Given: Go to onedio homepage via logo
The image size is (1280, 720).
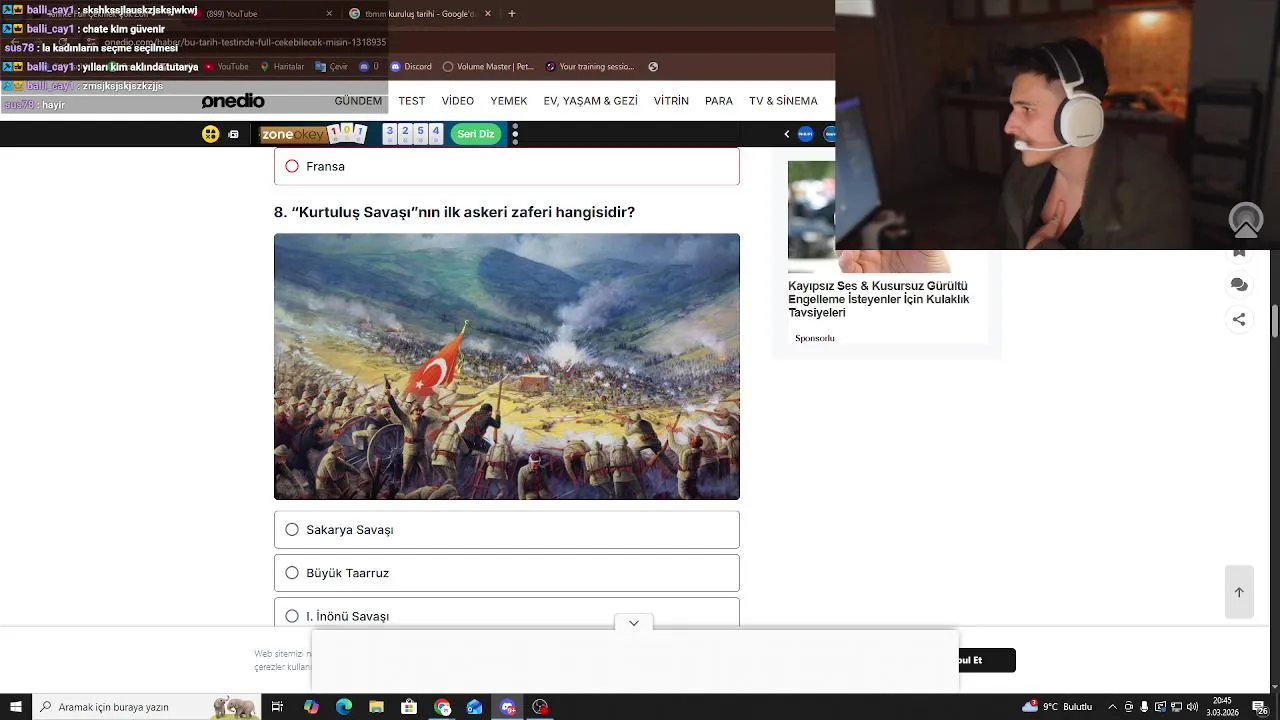Looking at the screenshot, I should pos(233,101).
